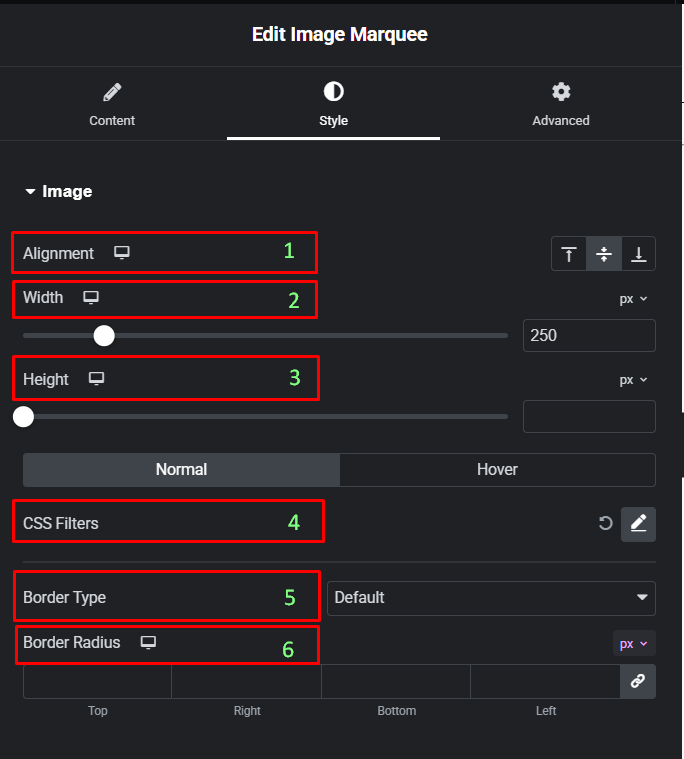Align images to the bottom

tap(638, 254)
